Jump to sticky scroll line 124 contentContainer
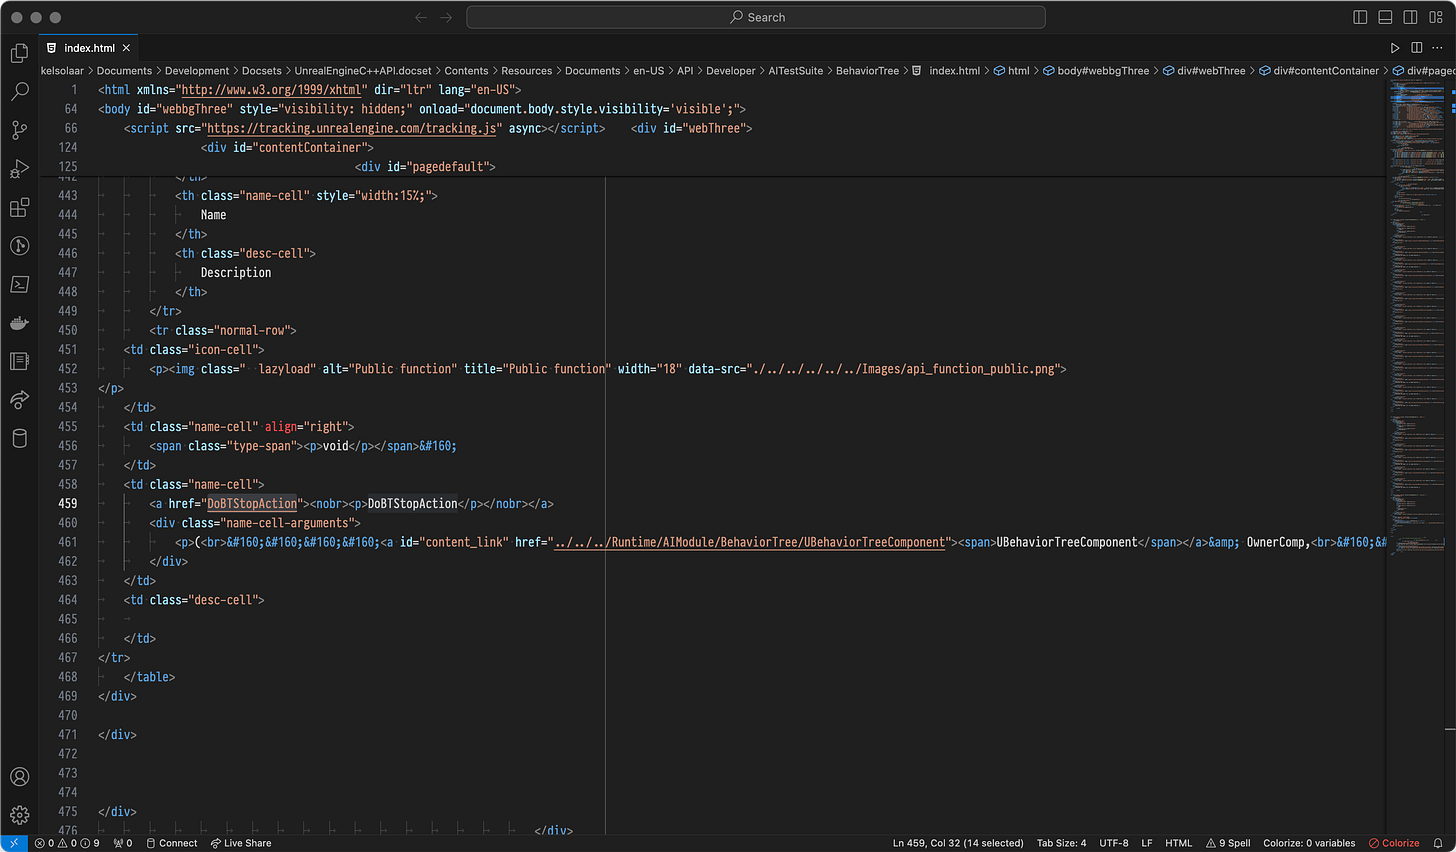This screenshot has height=852, width=1456. click(x=286, y=148)
